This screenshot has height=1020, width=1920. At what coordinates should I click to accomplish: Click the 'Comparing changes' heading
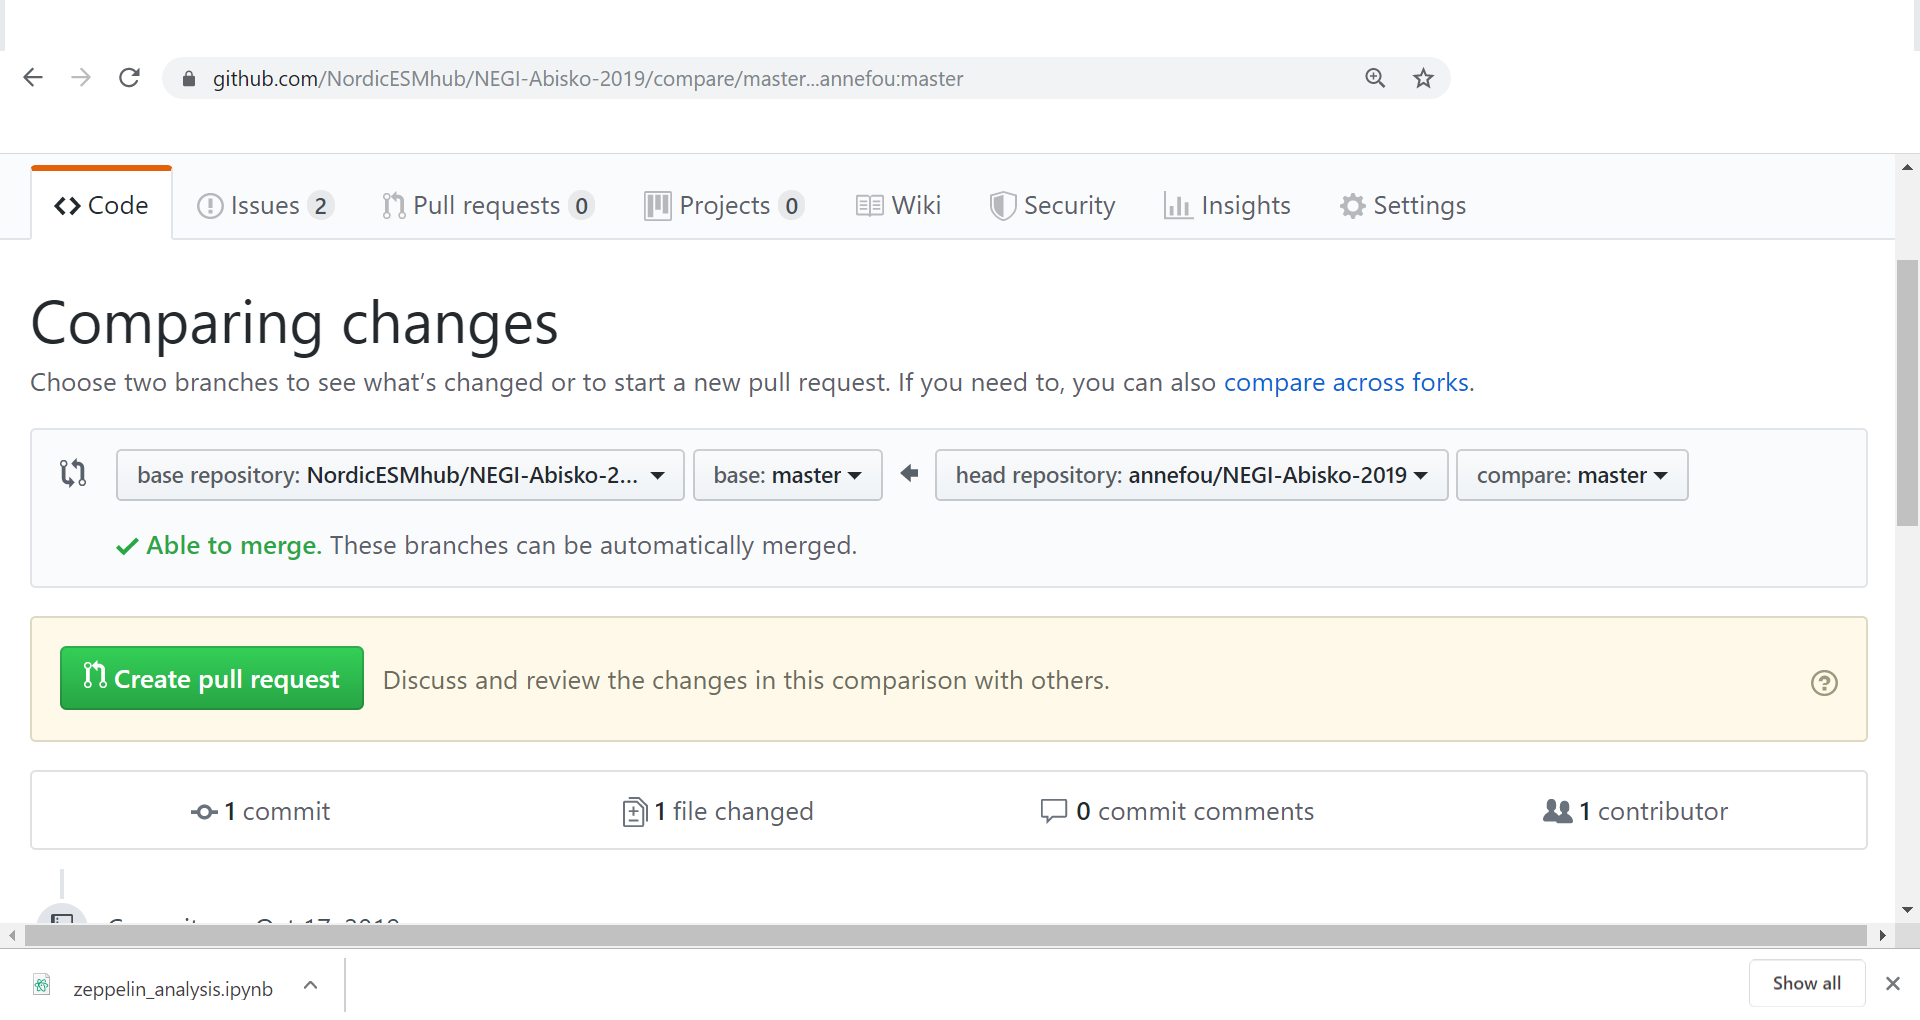click(294, 324)
